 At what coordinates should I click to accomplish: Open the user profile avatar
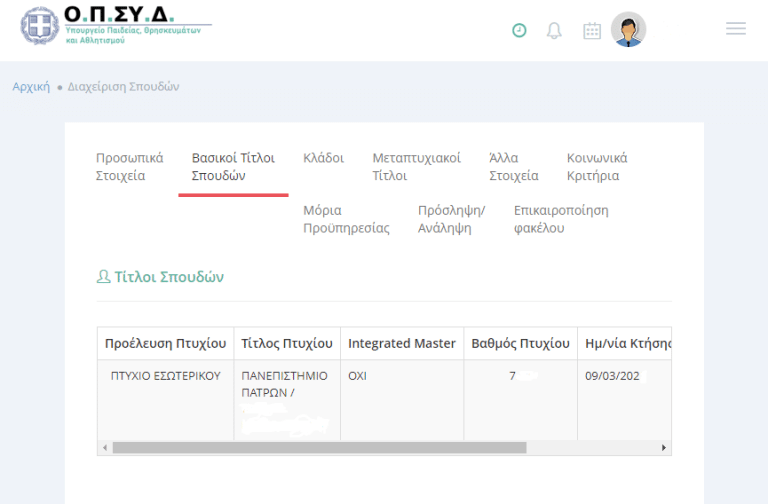[x=628, y=29]
